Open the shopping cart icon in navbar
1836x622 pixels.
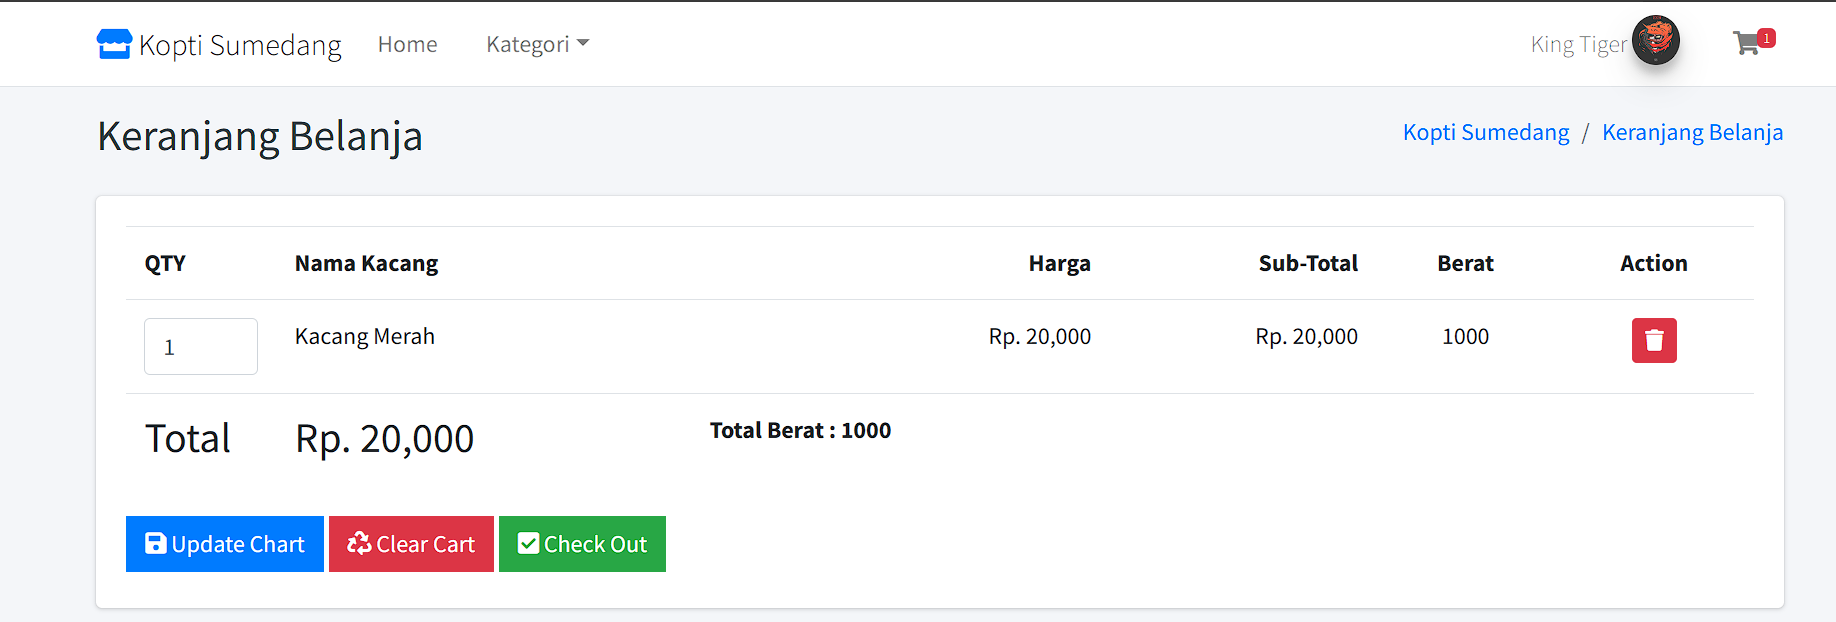coord(1746,44)
